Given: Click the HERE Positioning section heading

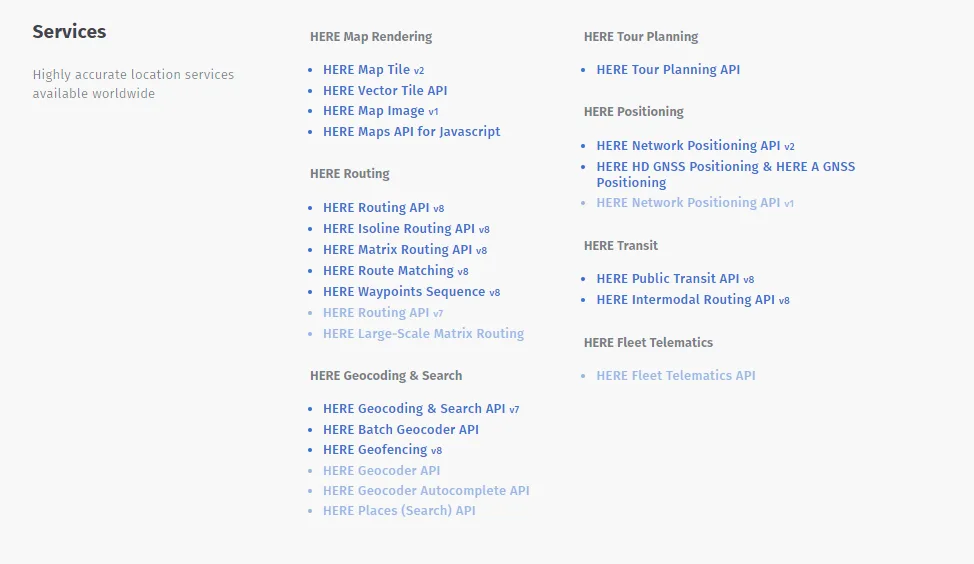Looking at the screenshot, I should (634, 112).
